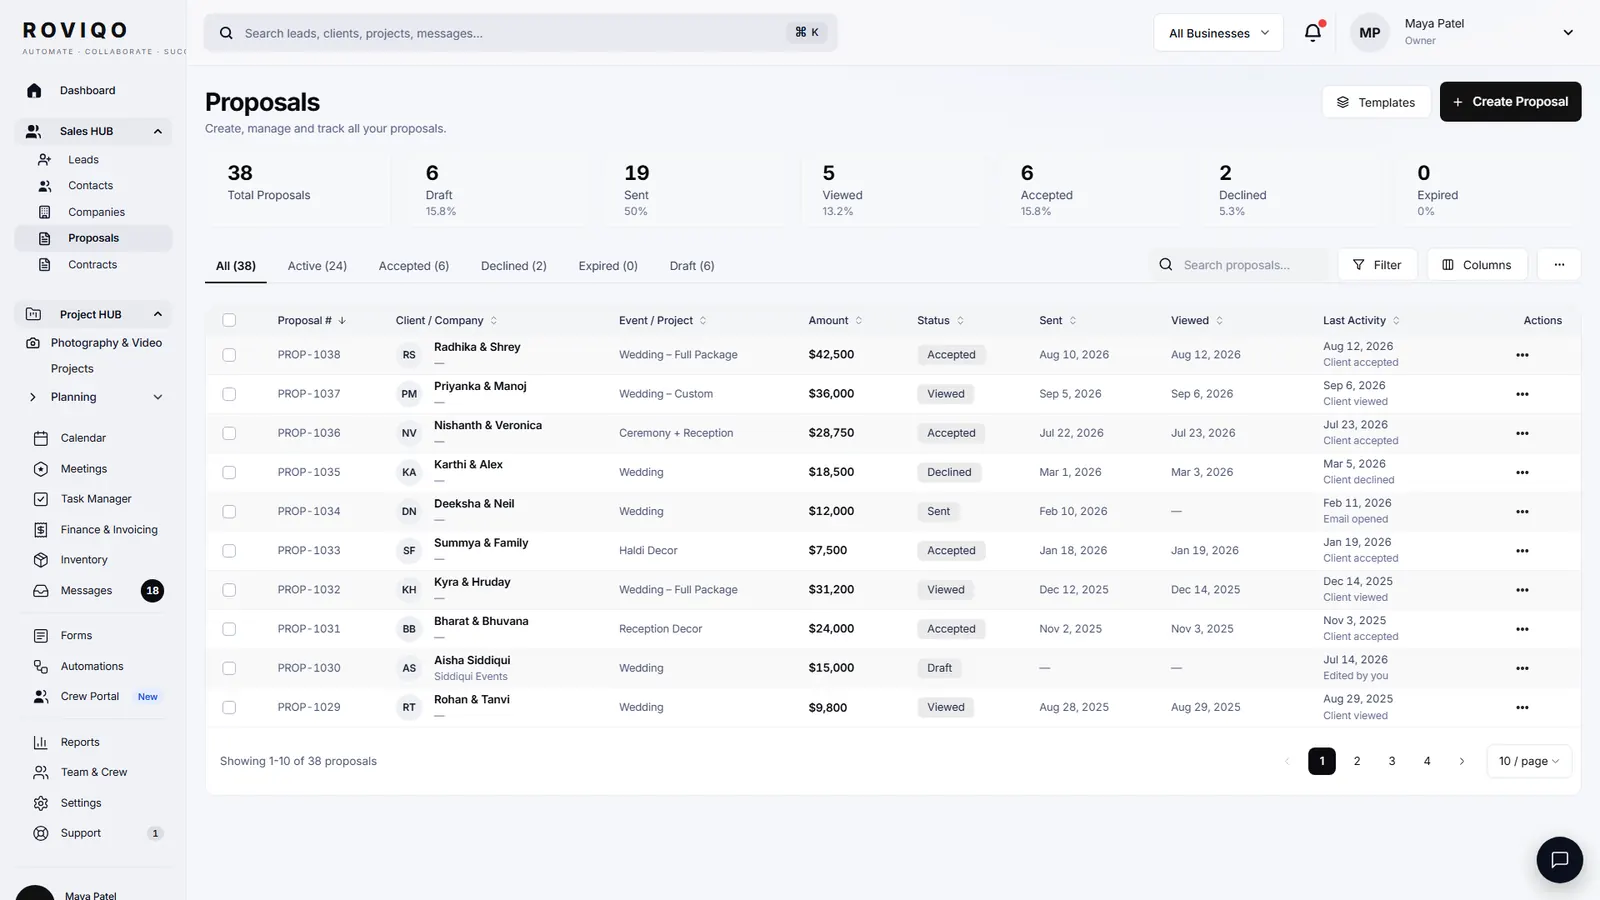
Task: Open Finance & Invoicing section
Action: click(109, 530)
